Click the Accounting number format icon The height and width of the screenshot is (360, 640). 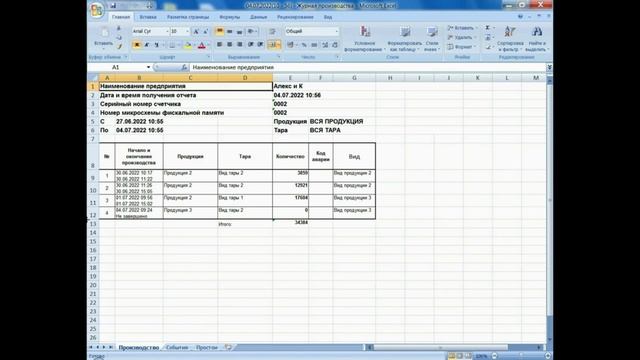click(x=290, y=45)
